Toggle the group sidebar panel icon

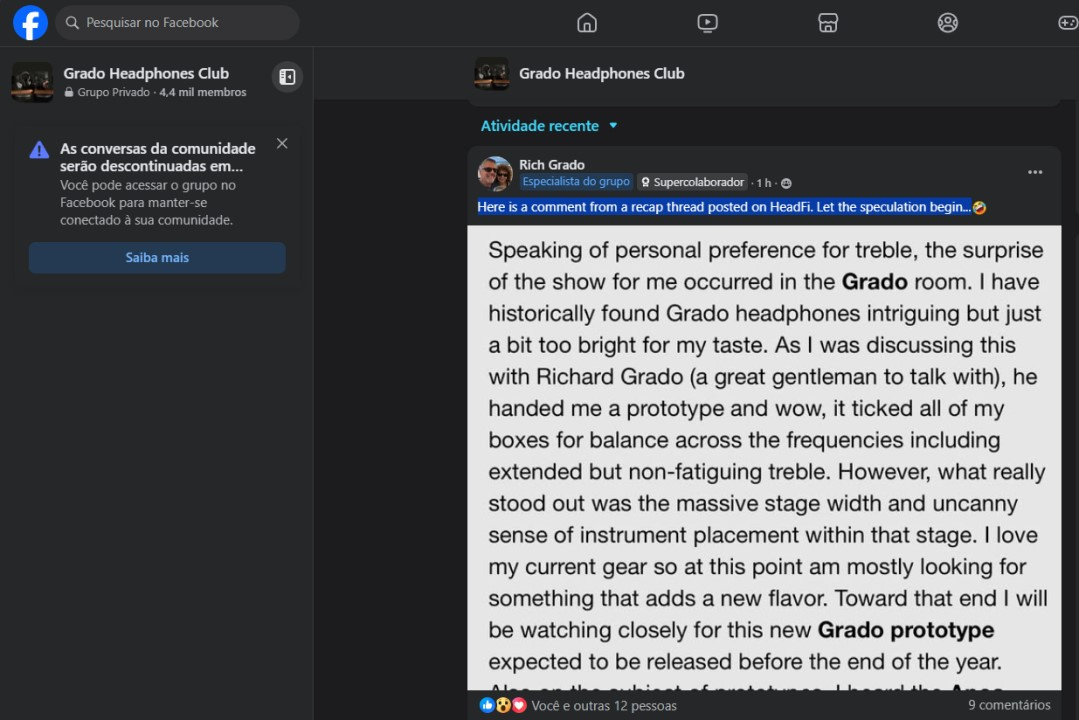click(x=287, y=77)
